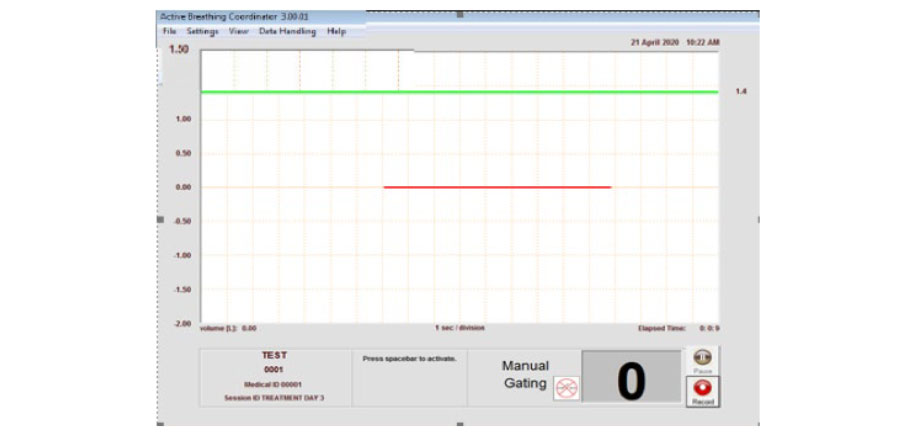
Task: Open the Help menu
Action: coord(336,32)
